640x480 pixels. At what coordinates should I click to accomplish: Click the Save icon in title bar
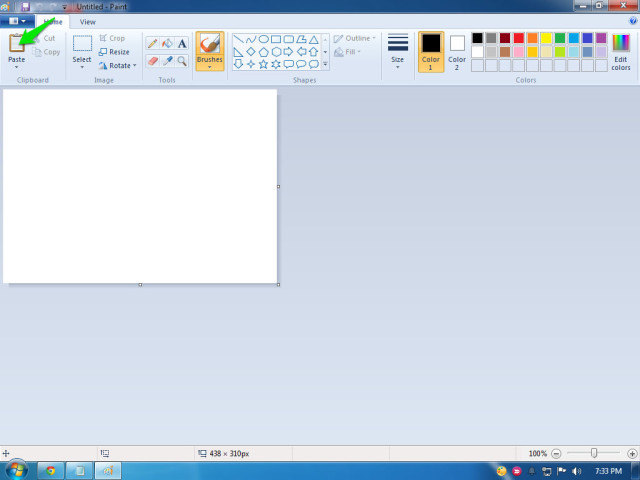(x=25, y=7)
